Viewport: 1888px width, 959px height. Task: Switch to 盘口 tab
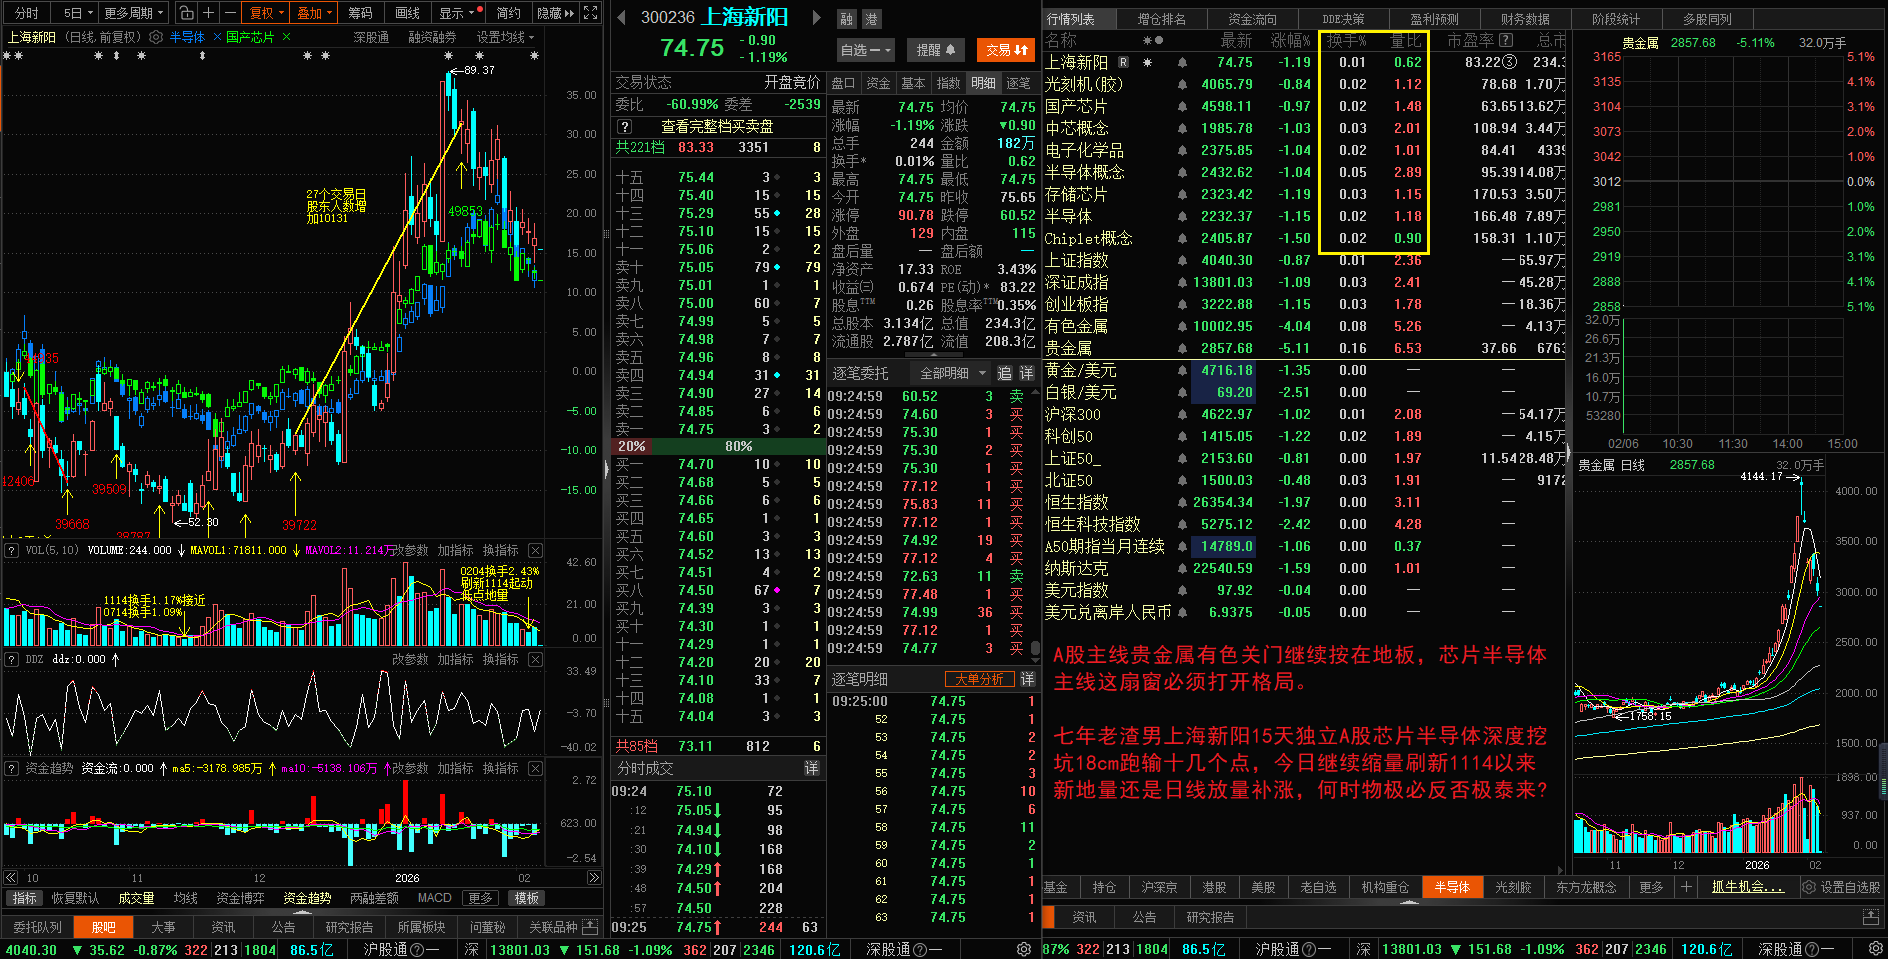coord(843,83)
